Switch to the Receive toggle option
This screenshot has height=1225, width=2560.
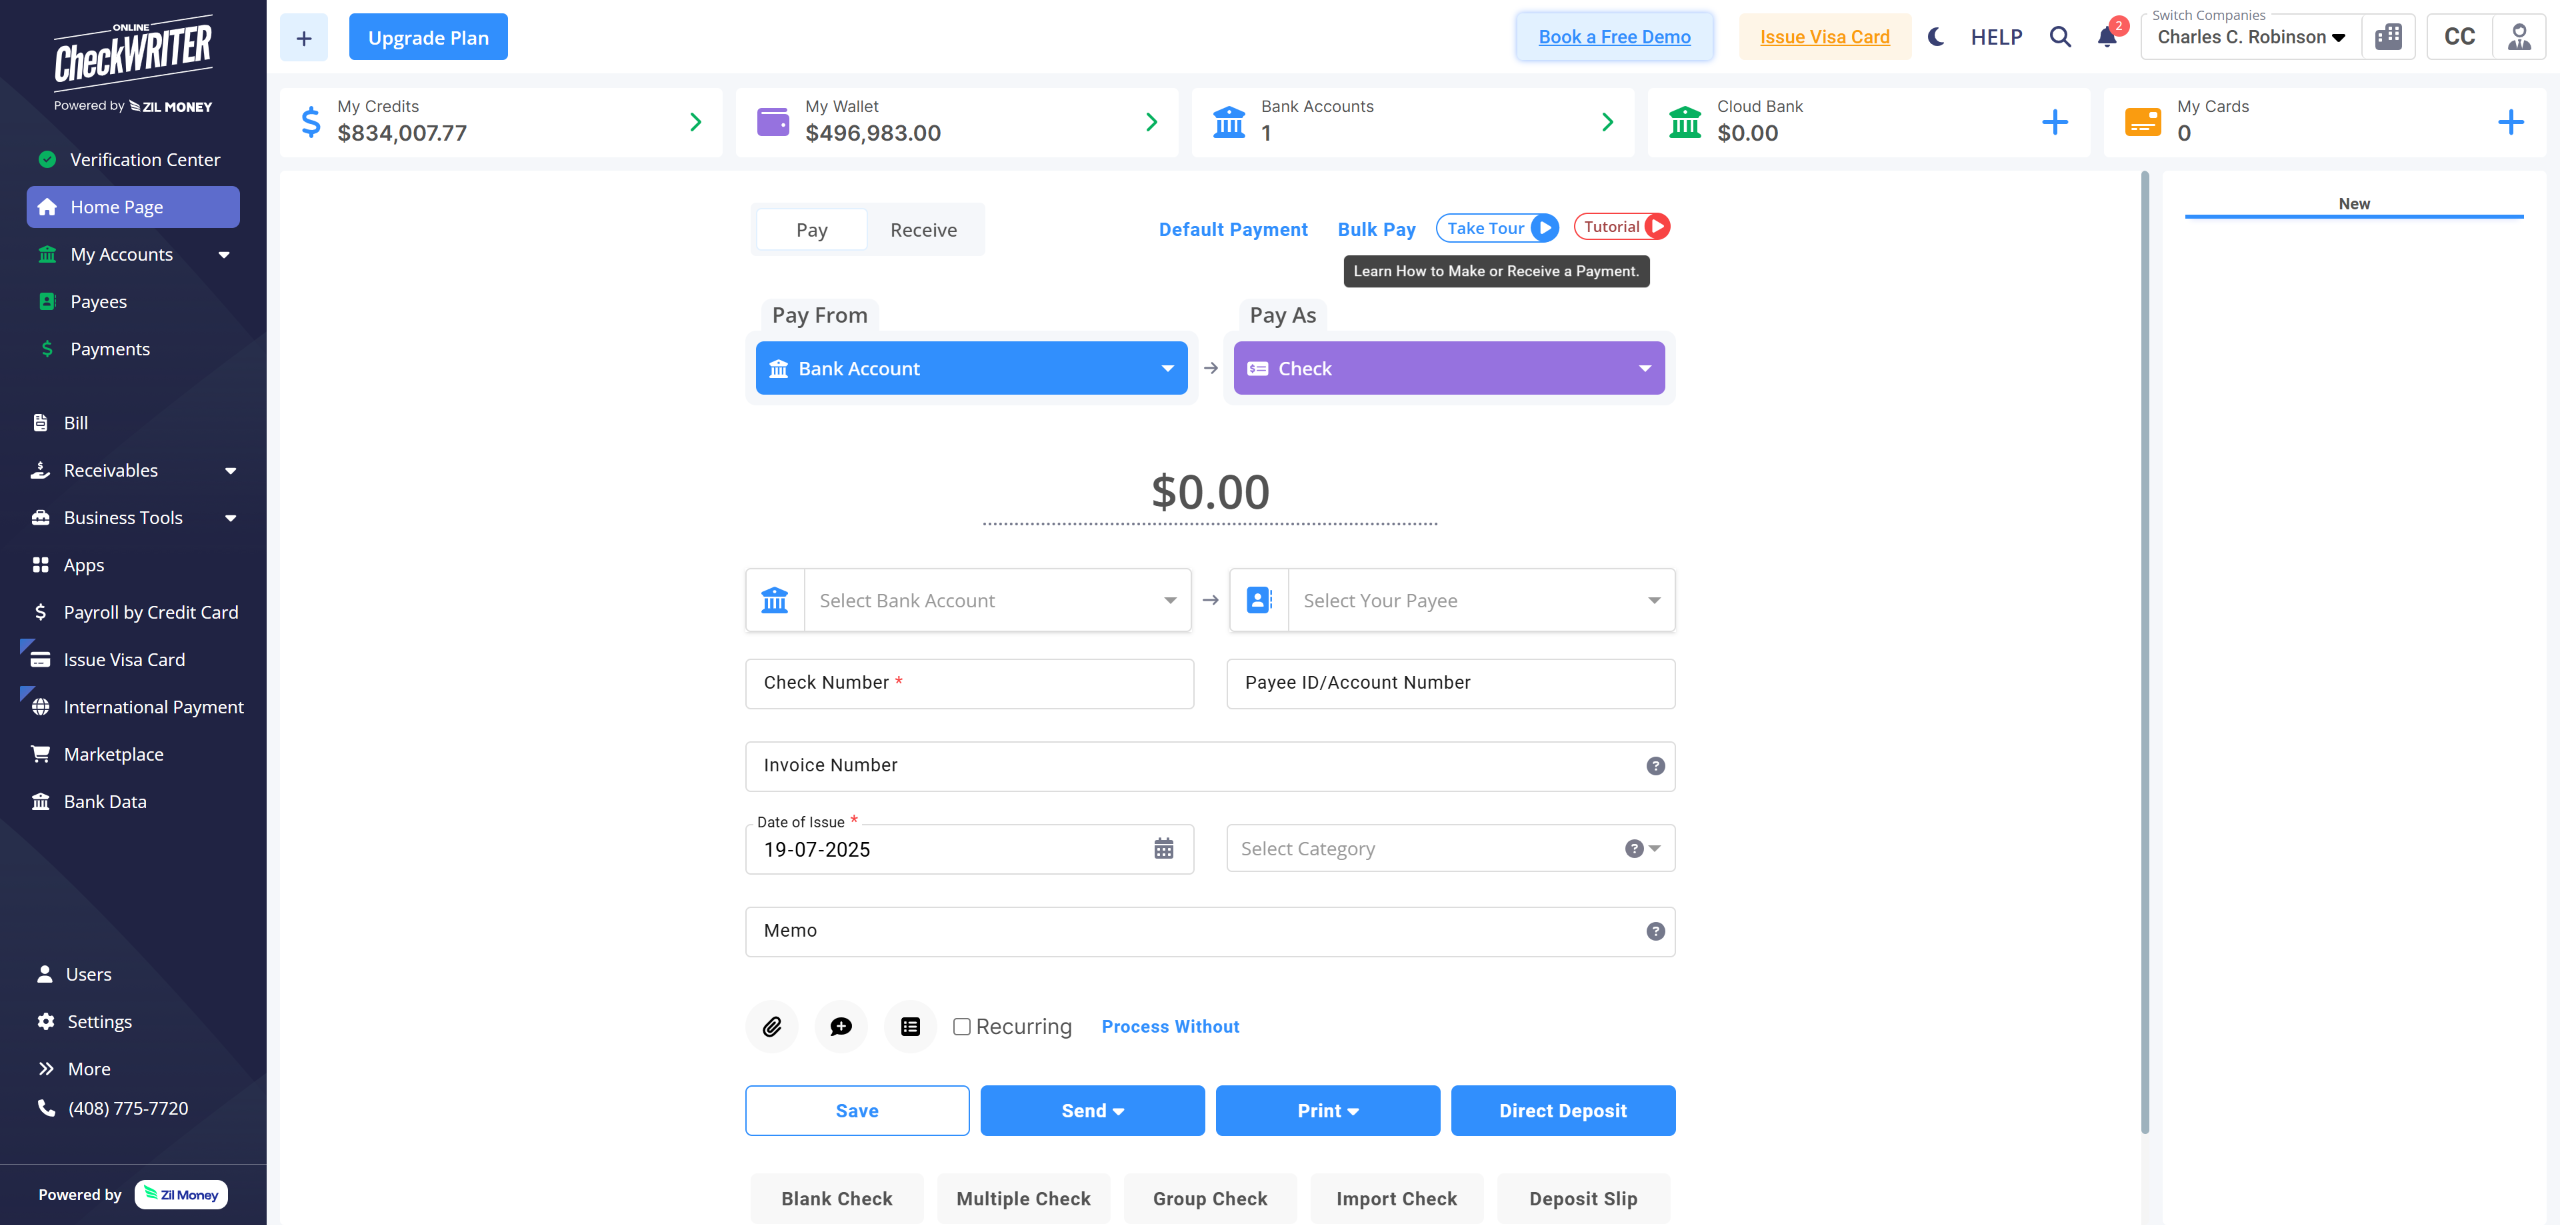tap(923, 230)
